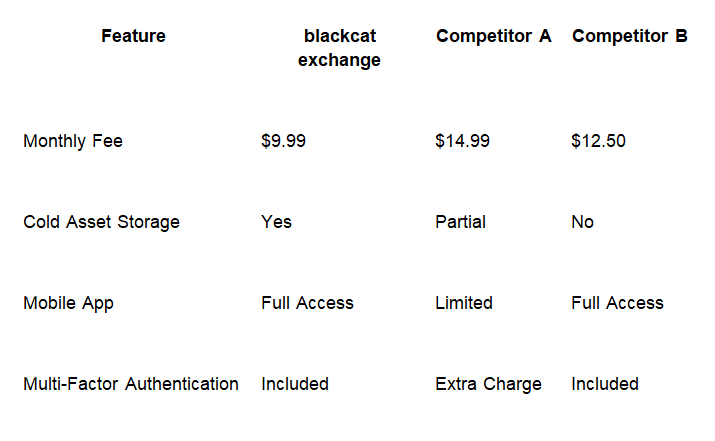Click the Competitor B header
This screenshot has width=715, height=441.
pyautogui.click(x=630, y=36)
